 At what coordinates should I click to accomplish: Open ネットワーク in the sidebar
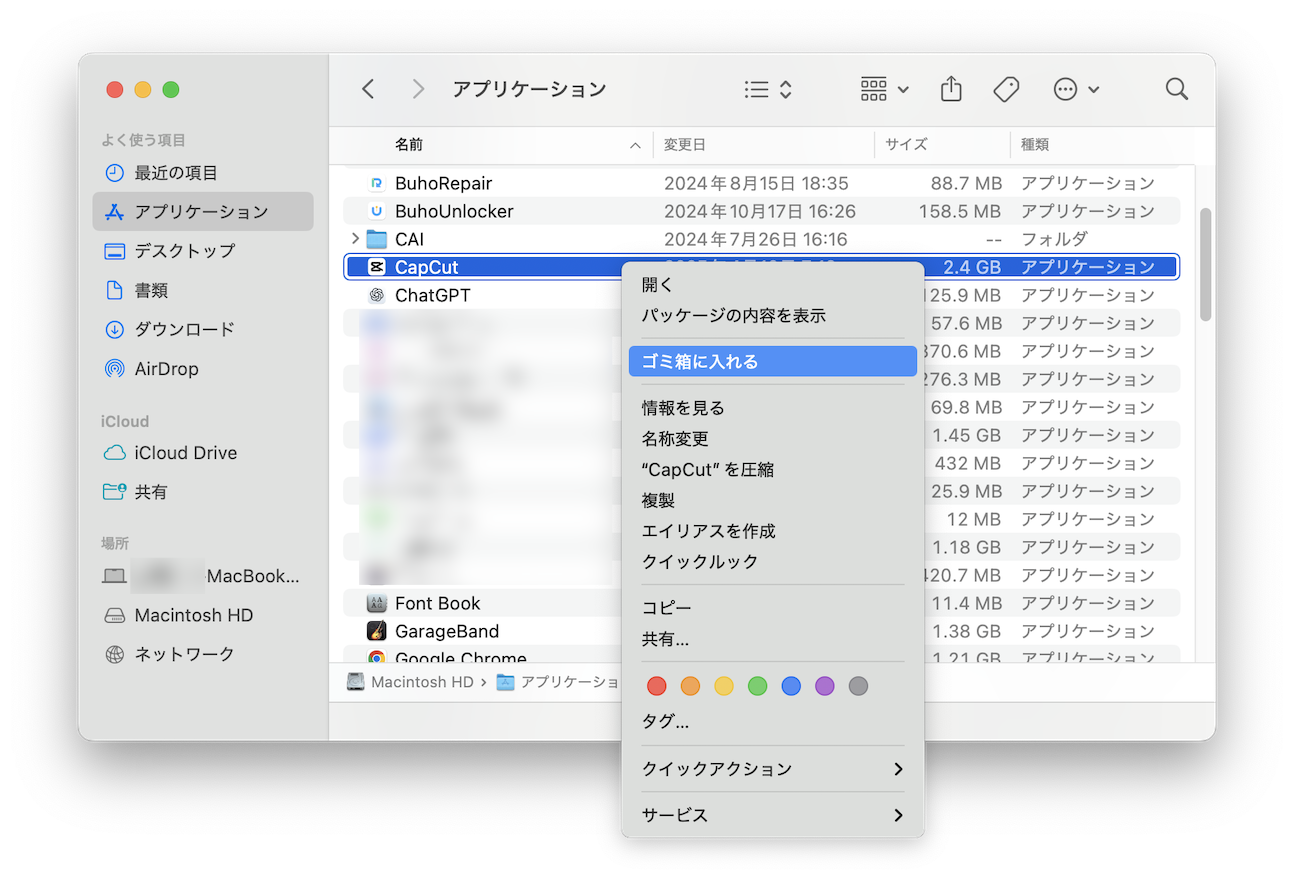coord(203,654)
